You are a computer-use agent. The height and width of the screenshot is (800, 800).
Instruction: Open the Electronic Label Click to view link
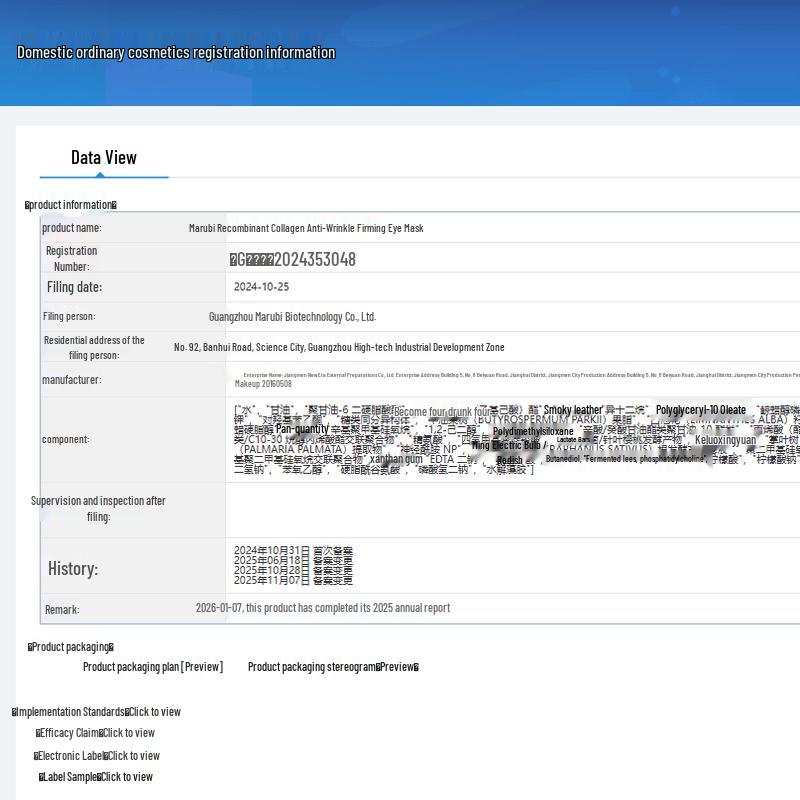pos(97,756)
